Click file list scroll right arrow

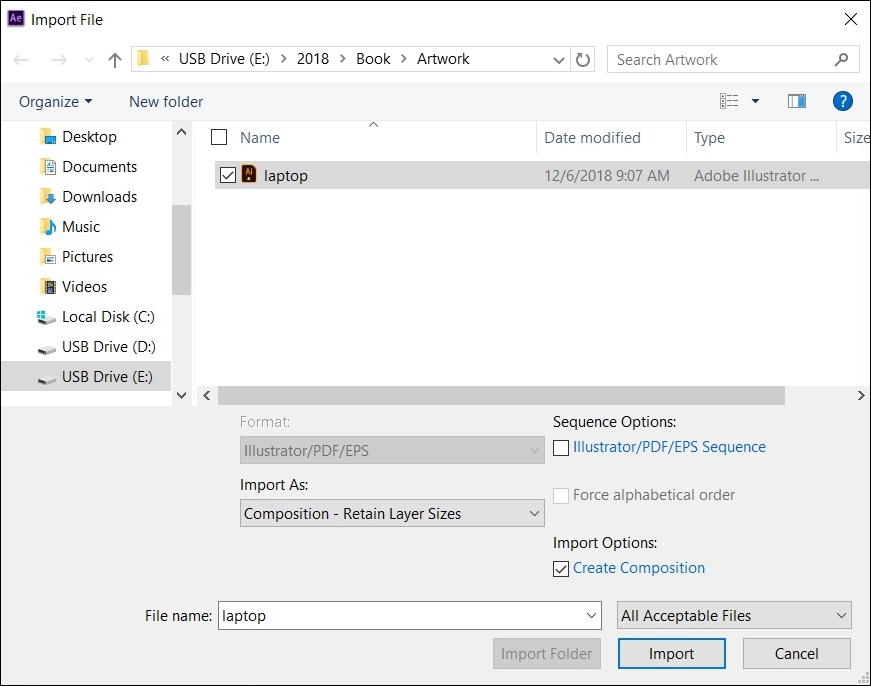(x=861, y=395)
